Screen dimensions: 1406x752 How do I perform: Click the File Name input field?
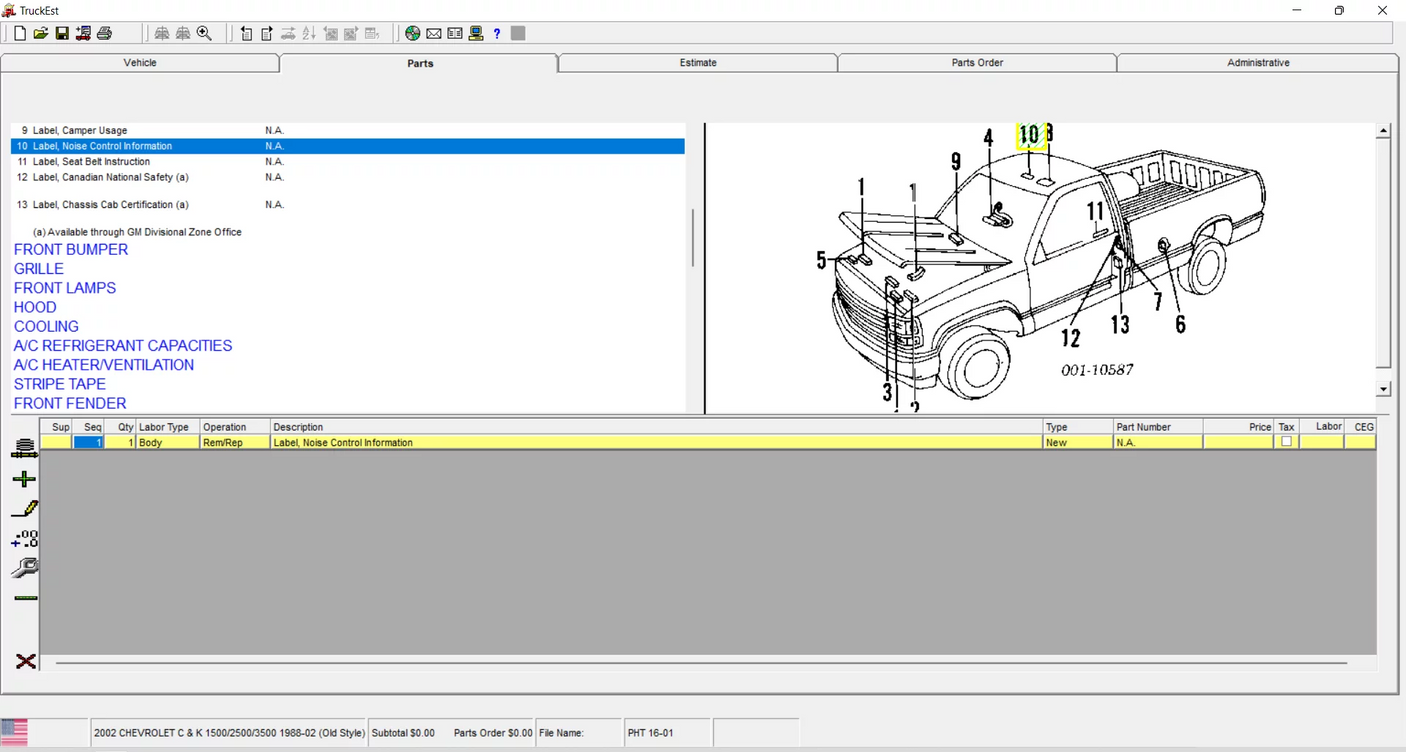[580, 732]
